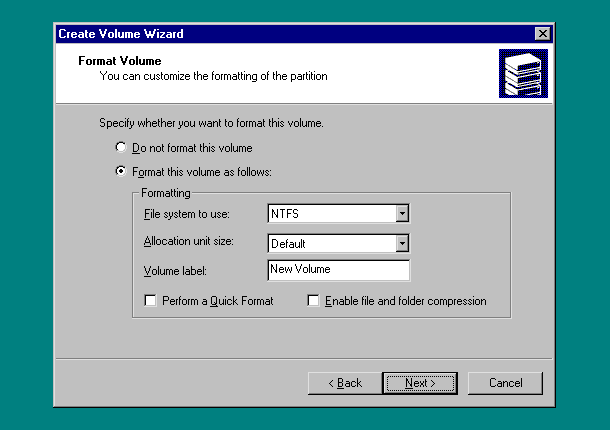The image size is (610, 430).
Task: Click the 'Formatting' group box title
Action: tap(166, 193)
